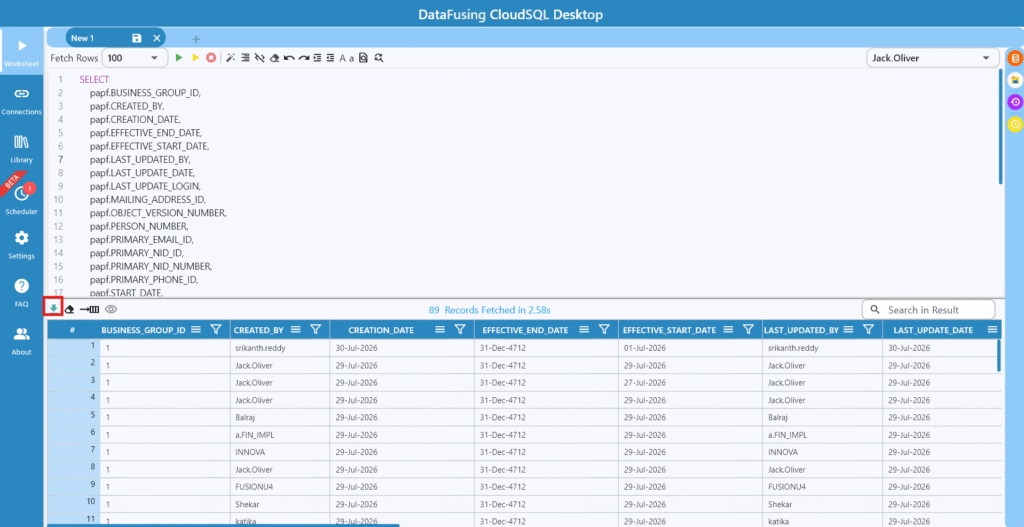
Task: Open the Fetch Rows 100 dropdown
Action: coord(134,58)
